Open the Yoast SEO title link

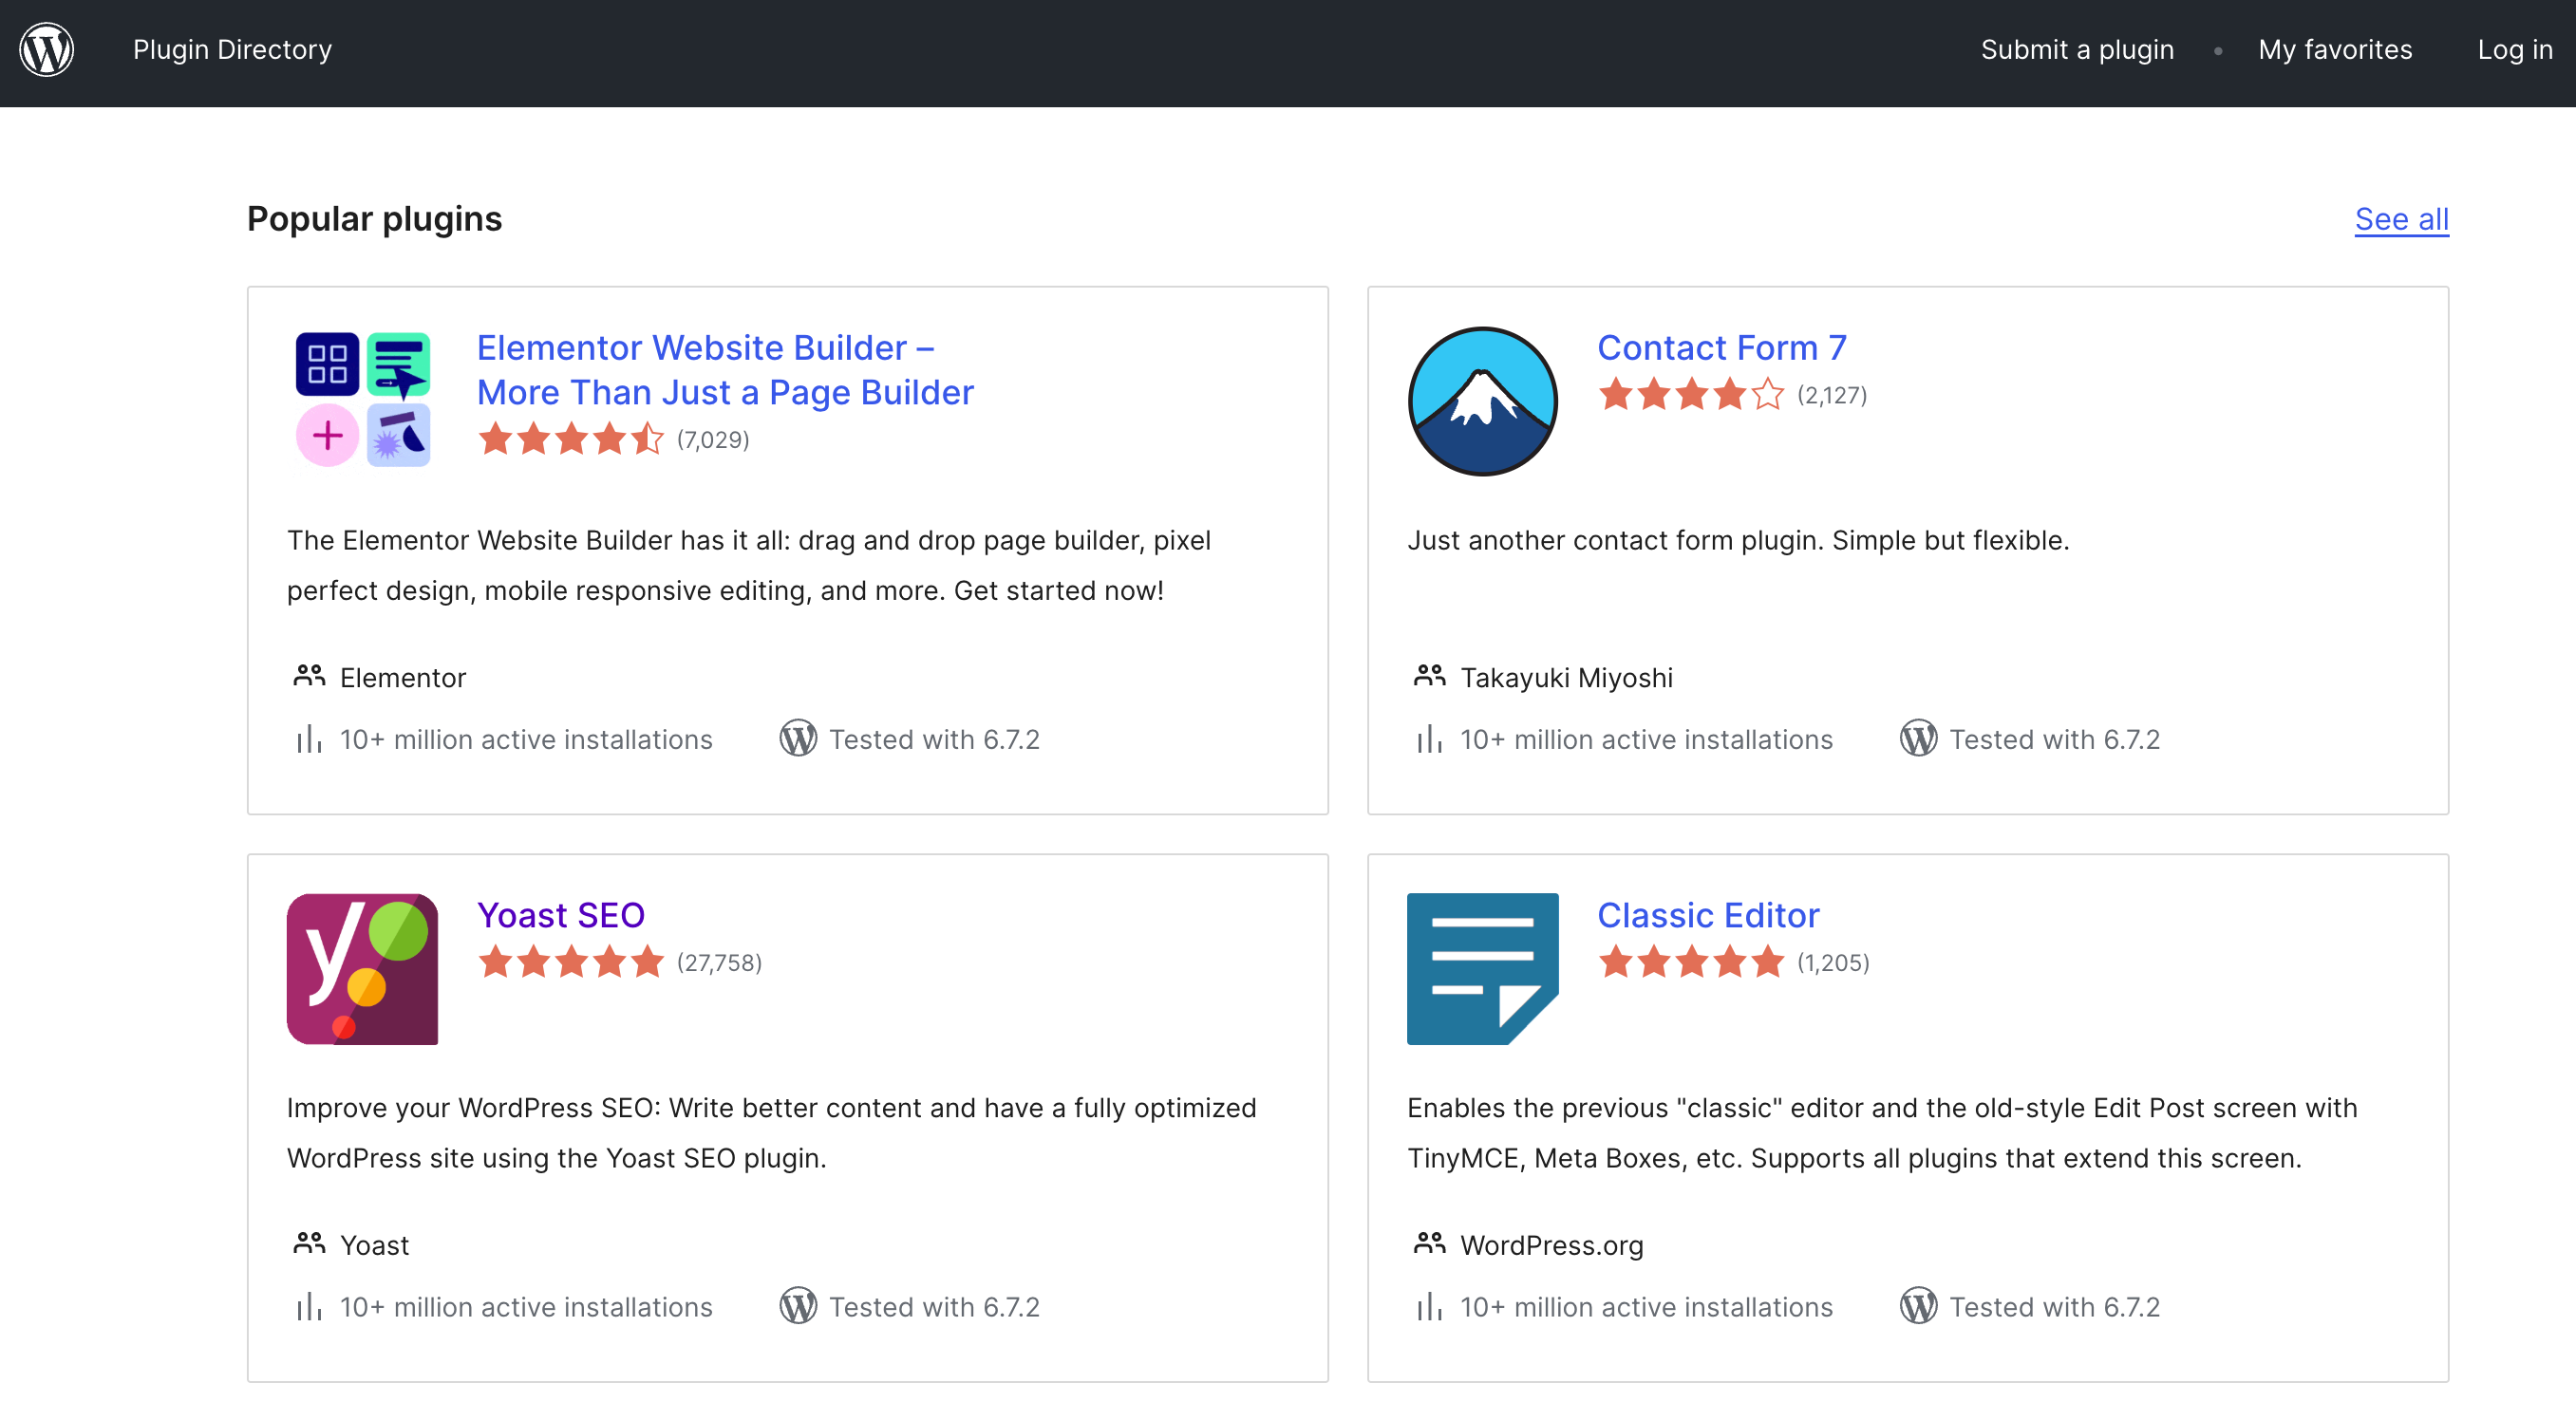pyautogui.click(x=561, y=915)
